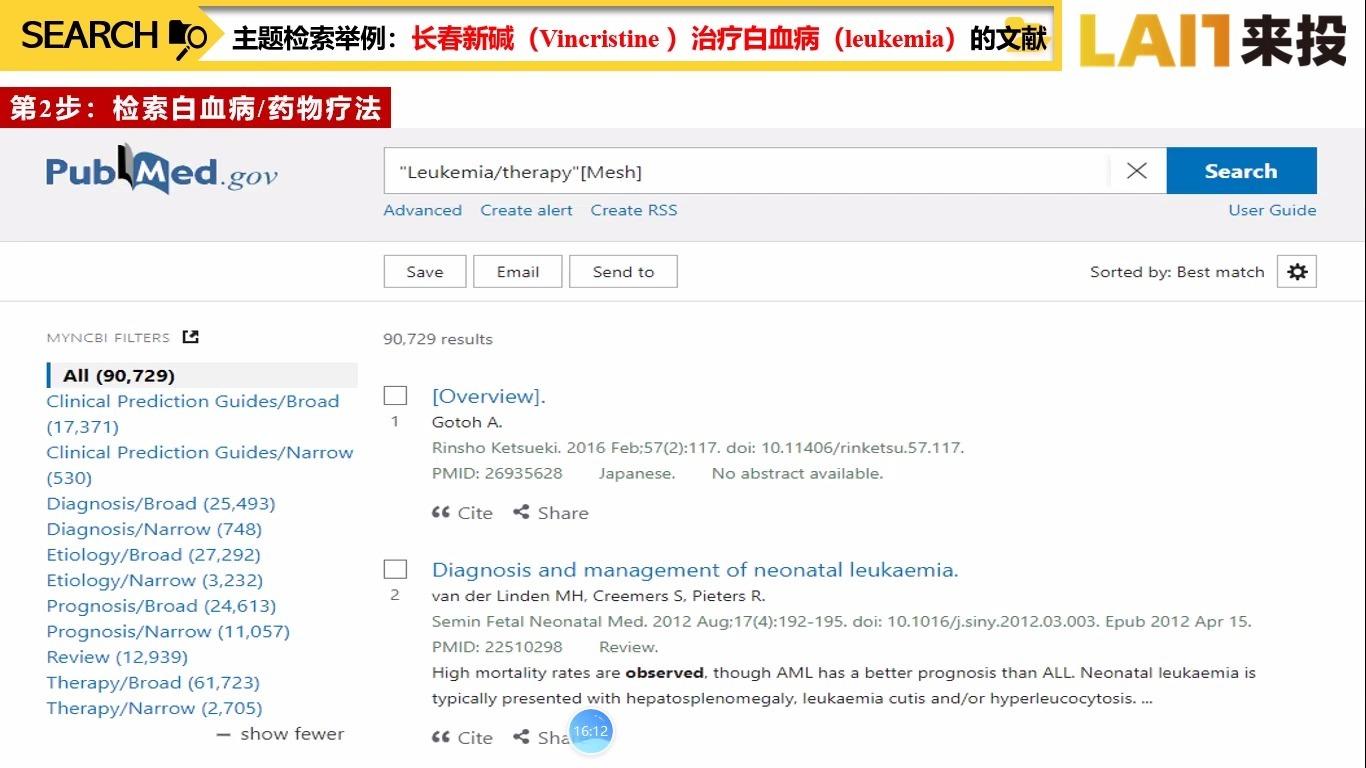Viewport: 1366px width, 768px height.
Task: Clear the search box using the X icon
Action: coord(1136,170)
